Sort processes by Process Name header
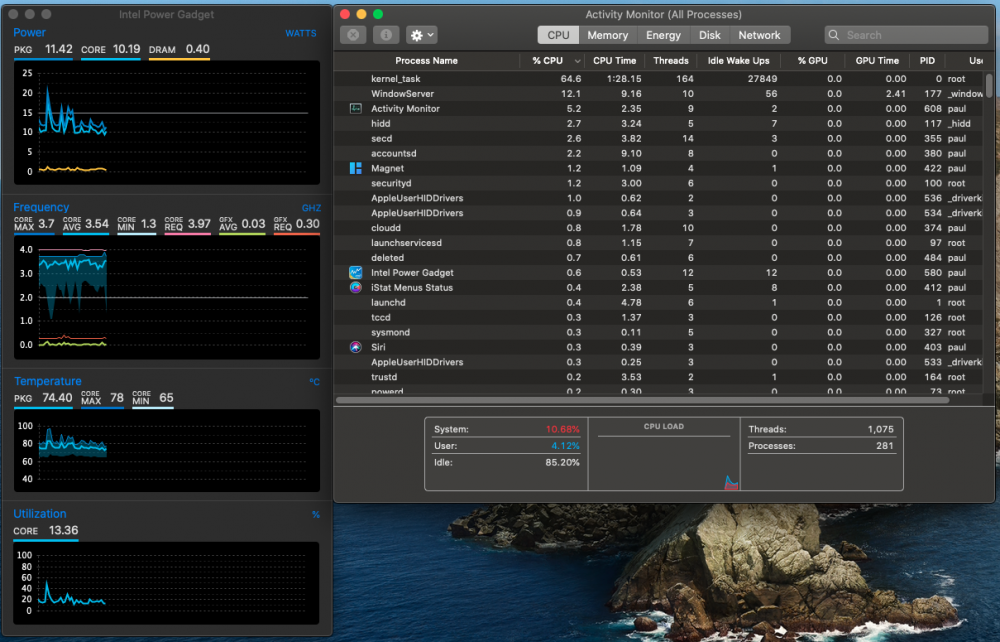Screen dimensions: 1000x642 (x=427, y=61)
